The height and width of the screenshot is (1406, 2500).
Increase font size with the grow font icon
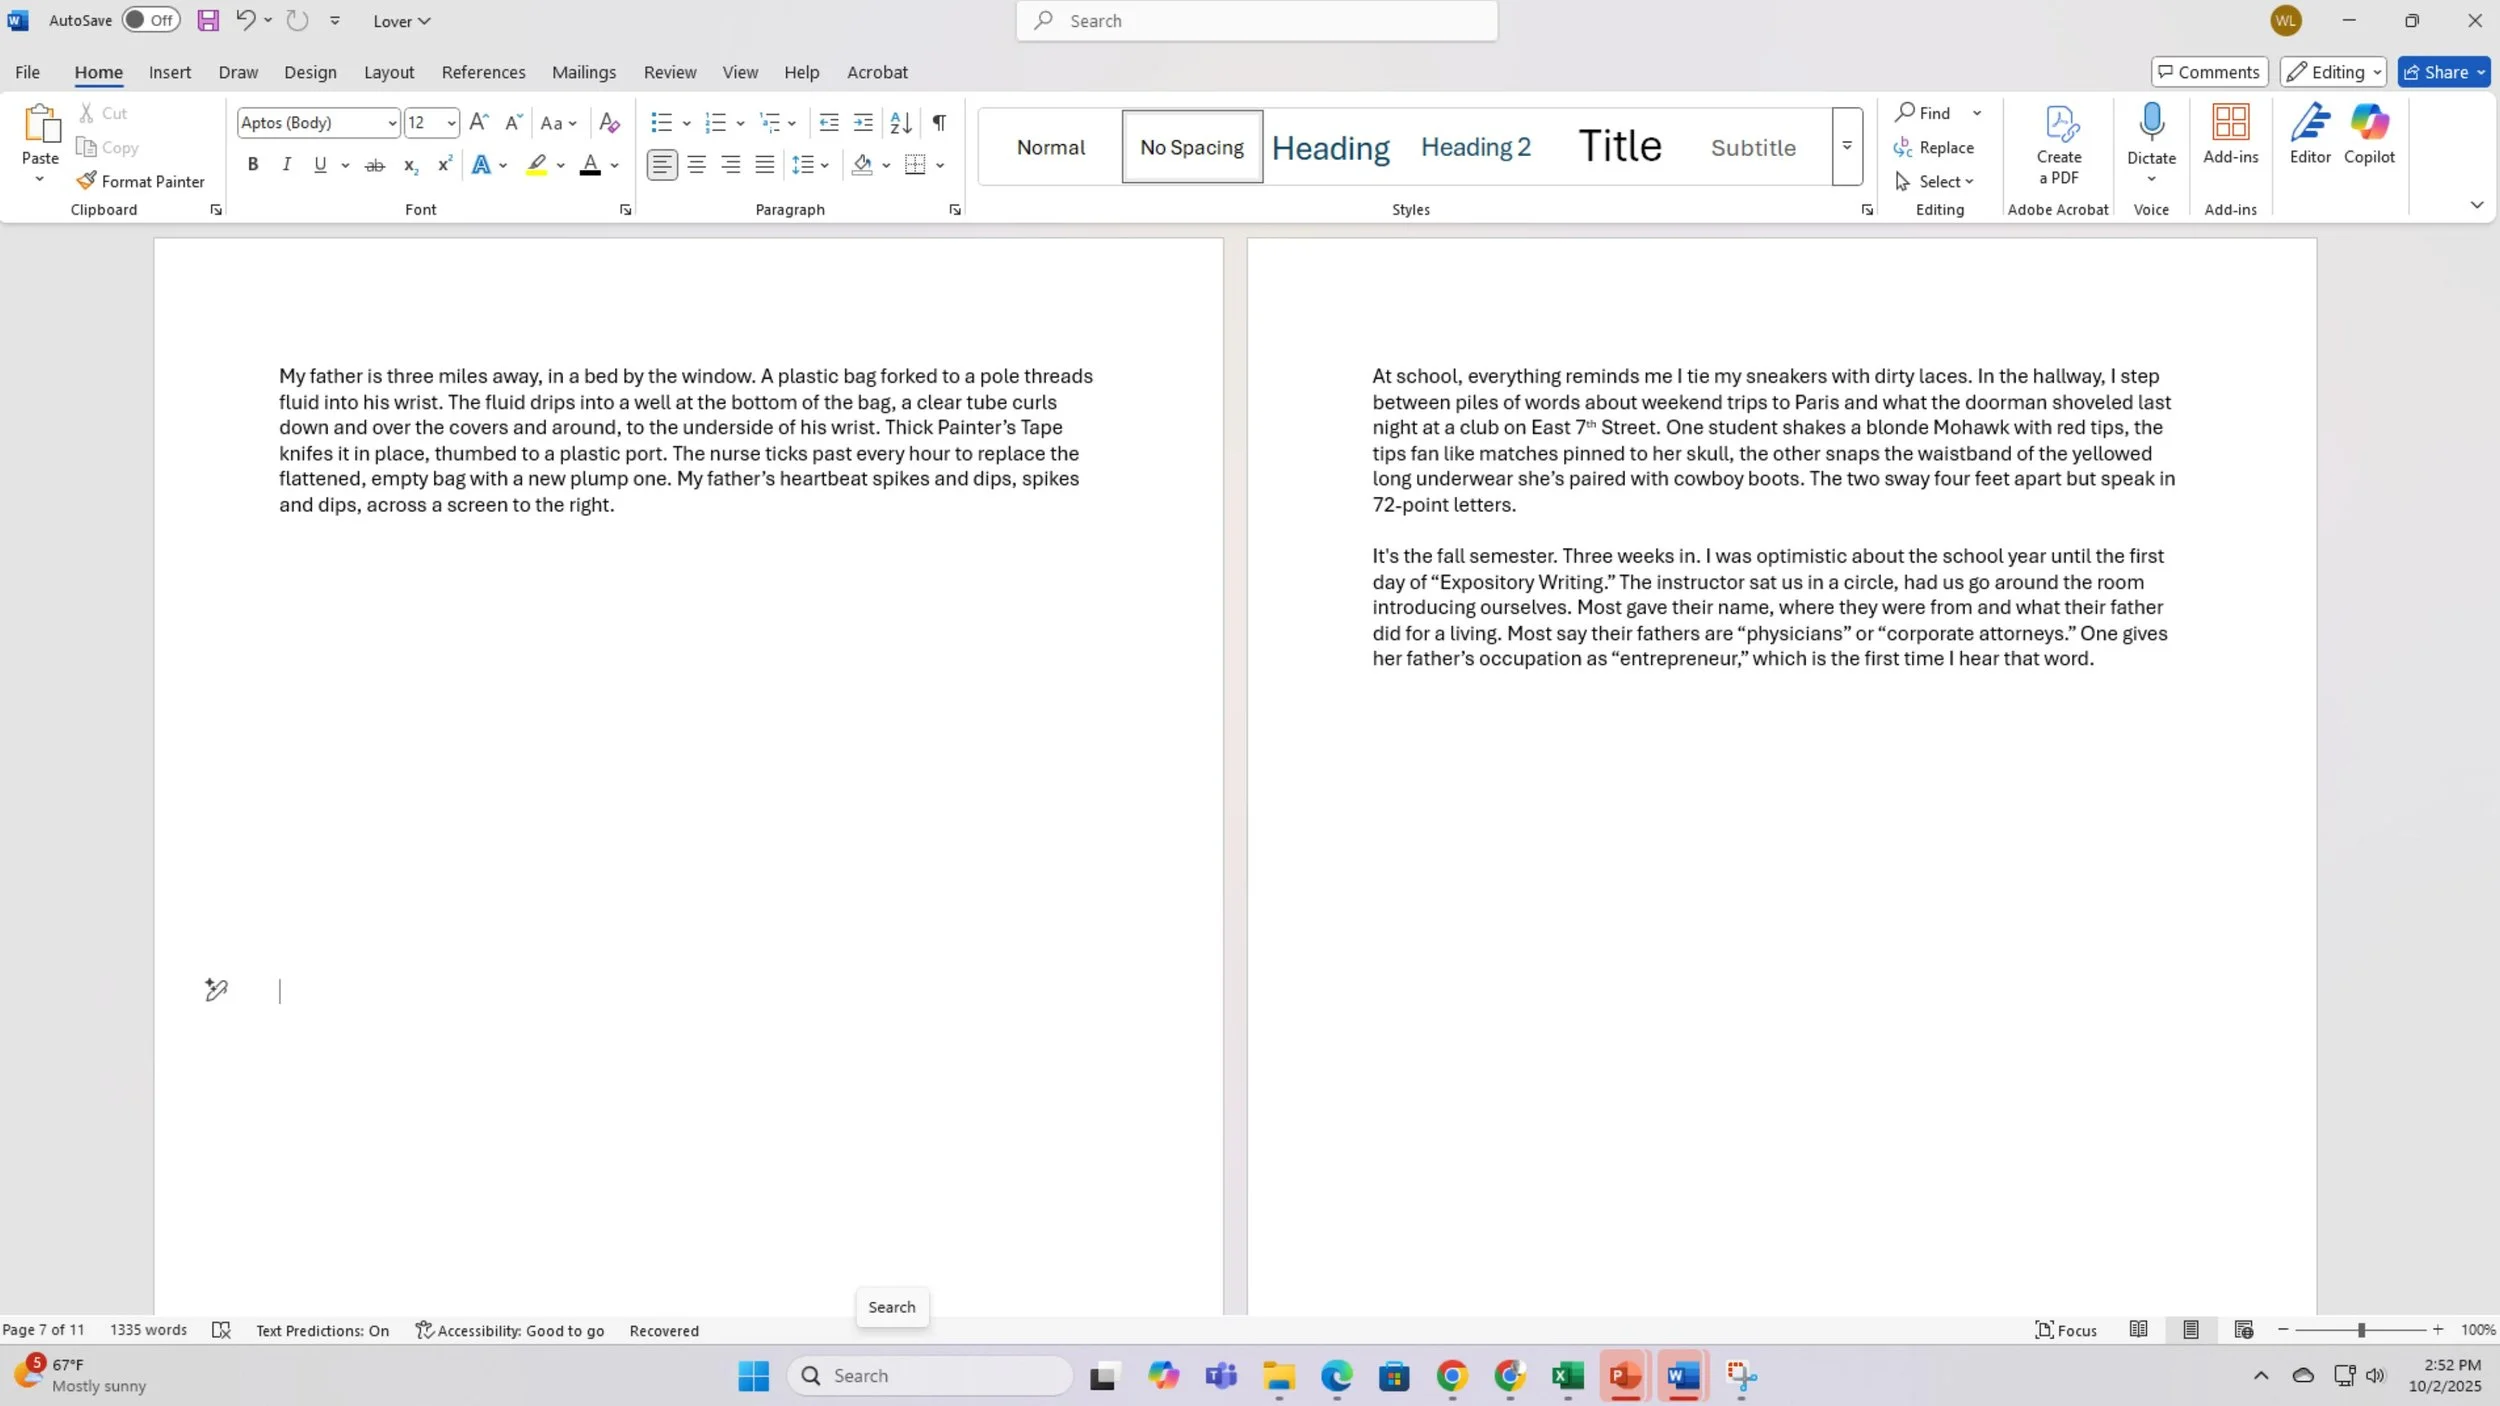479,122
